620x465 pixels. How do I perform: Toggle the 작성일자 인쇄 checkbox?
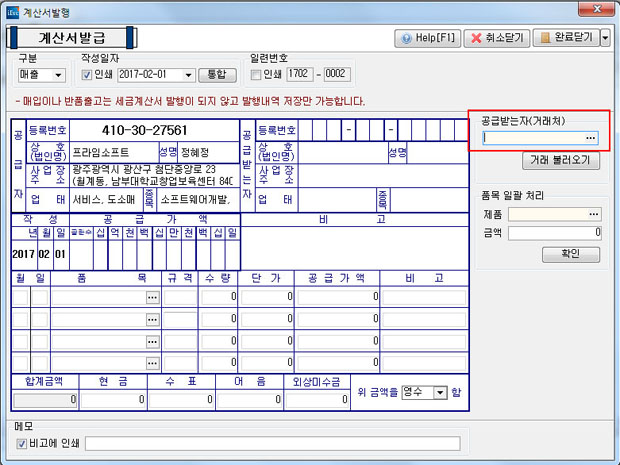click(86, 75)
